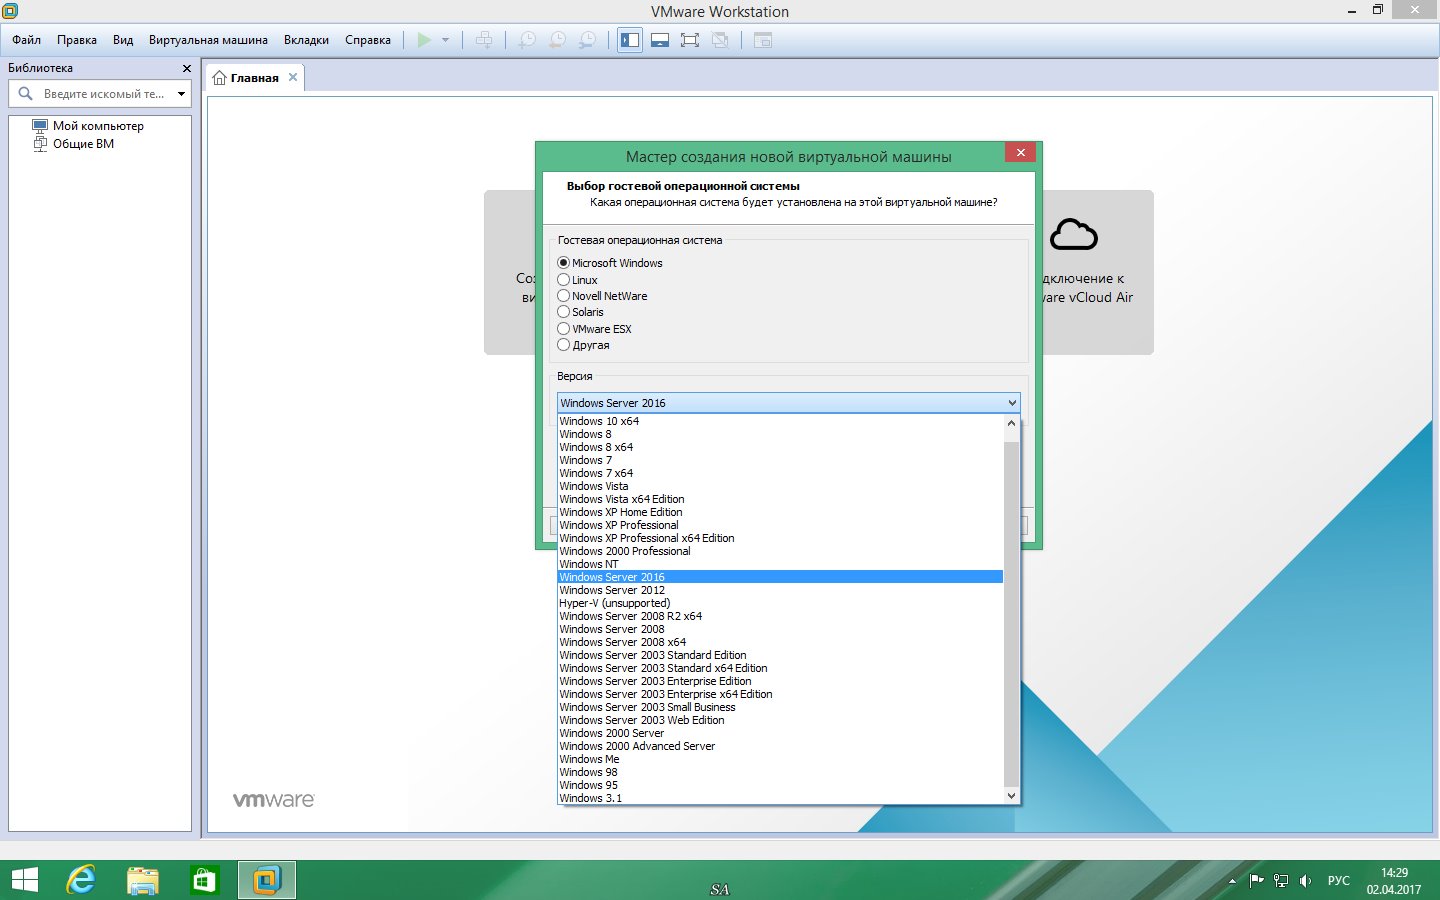Open the Файл menu

(27, 40)
